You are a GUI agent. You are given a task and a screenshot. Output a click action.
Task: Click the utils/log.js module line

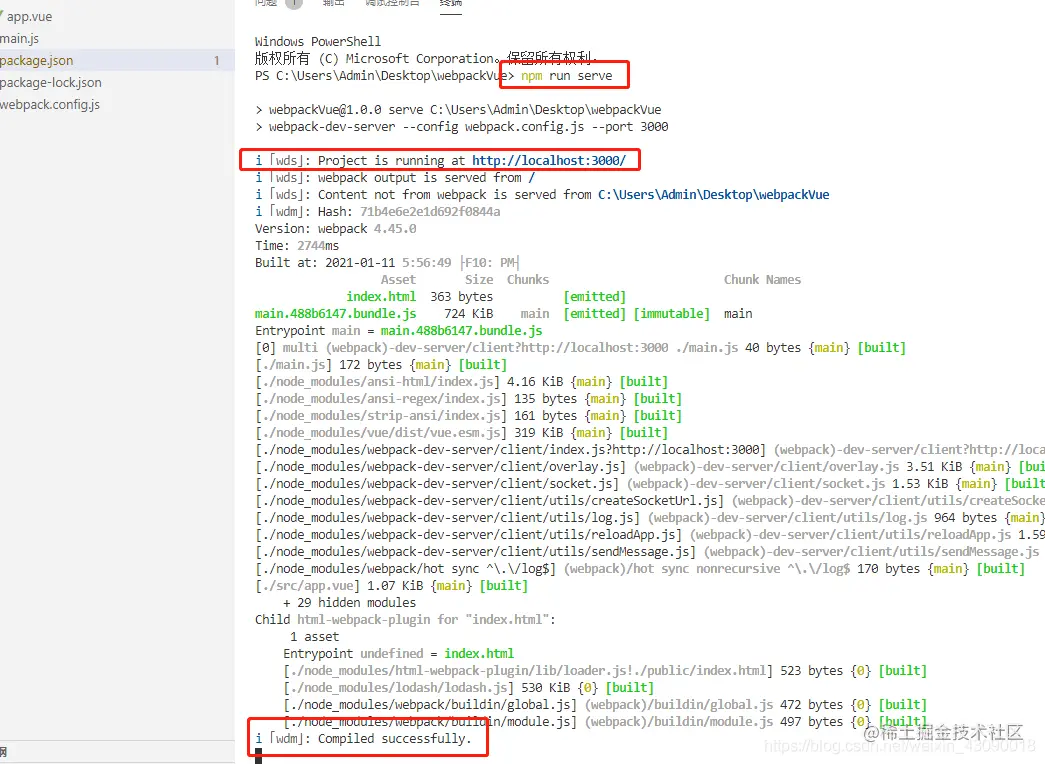coord(650,518)
